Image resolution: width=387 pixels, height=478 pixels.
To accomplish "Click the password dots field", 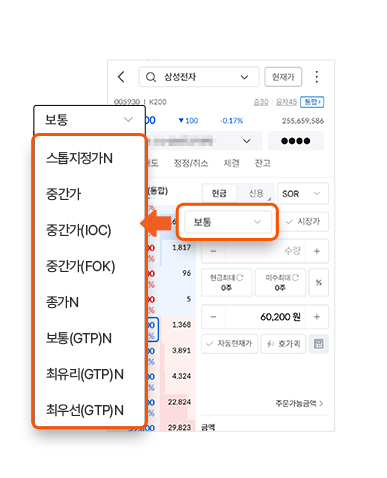I will (x=296, y=141).
